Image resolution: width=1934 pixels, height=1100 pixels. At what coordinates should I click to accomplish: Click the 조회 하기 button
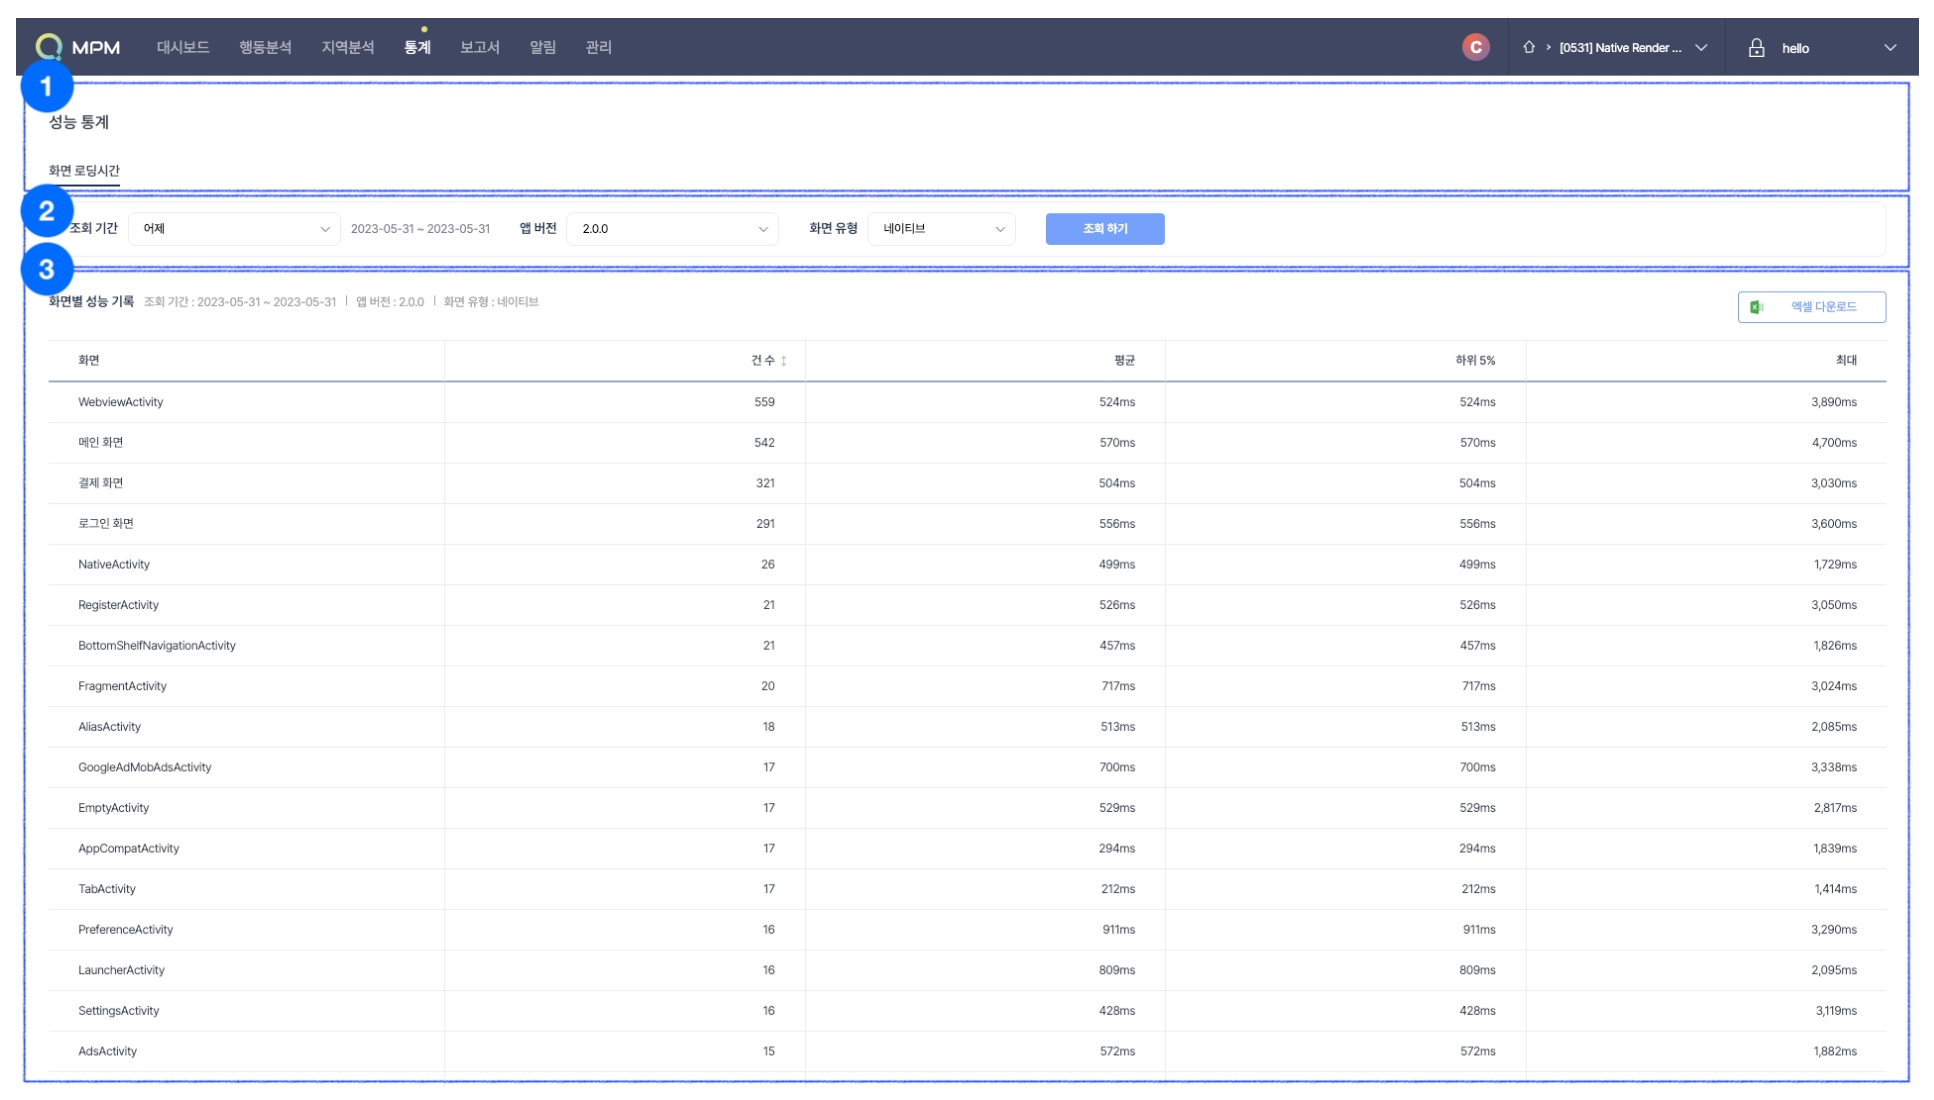coord(1104,229)
